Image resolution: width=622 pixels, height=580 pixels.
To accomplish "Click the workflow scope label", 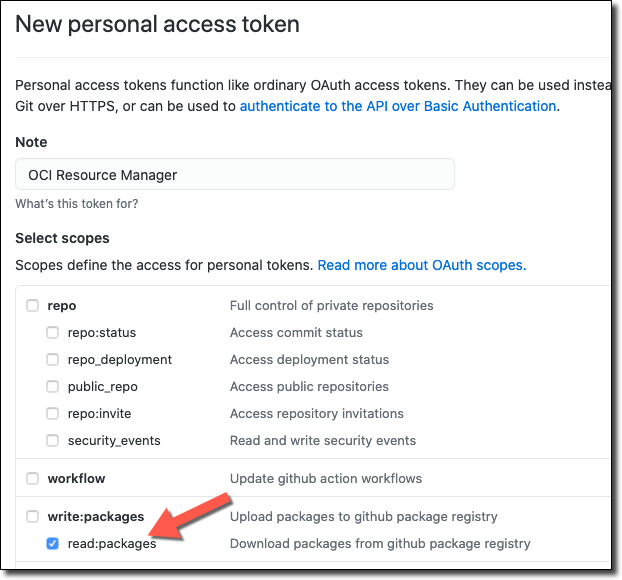I will [76, 479].
